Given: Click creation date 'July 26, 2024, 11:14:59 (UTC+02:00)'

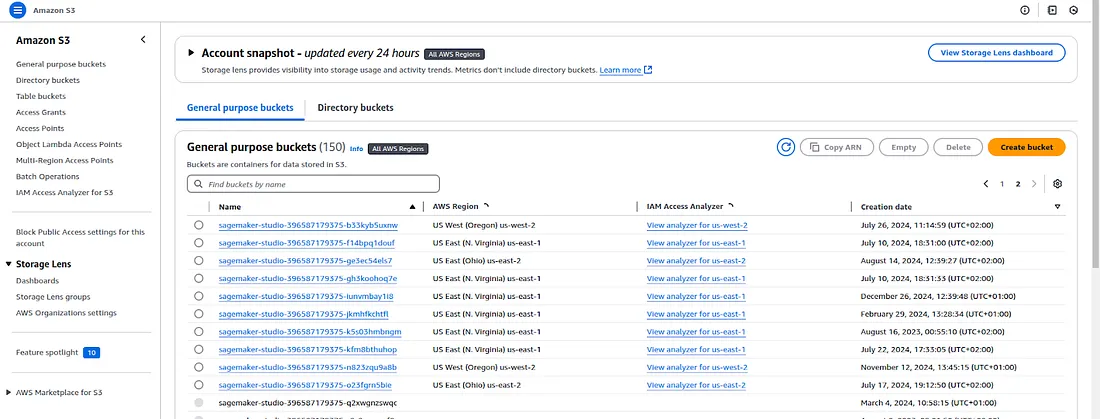Looking at the screenshot, I should (927, 225).
